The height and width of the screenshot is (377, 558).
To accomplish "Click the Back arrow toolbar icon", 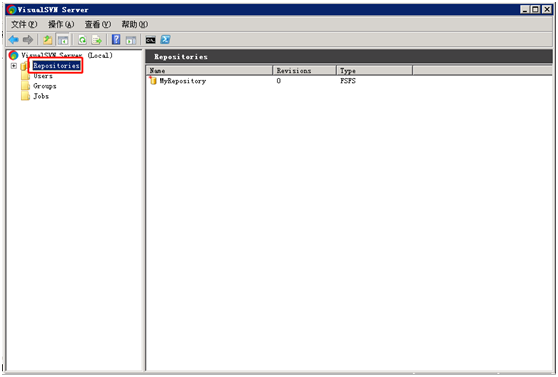I will (14, 40).
